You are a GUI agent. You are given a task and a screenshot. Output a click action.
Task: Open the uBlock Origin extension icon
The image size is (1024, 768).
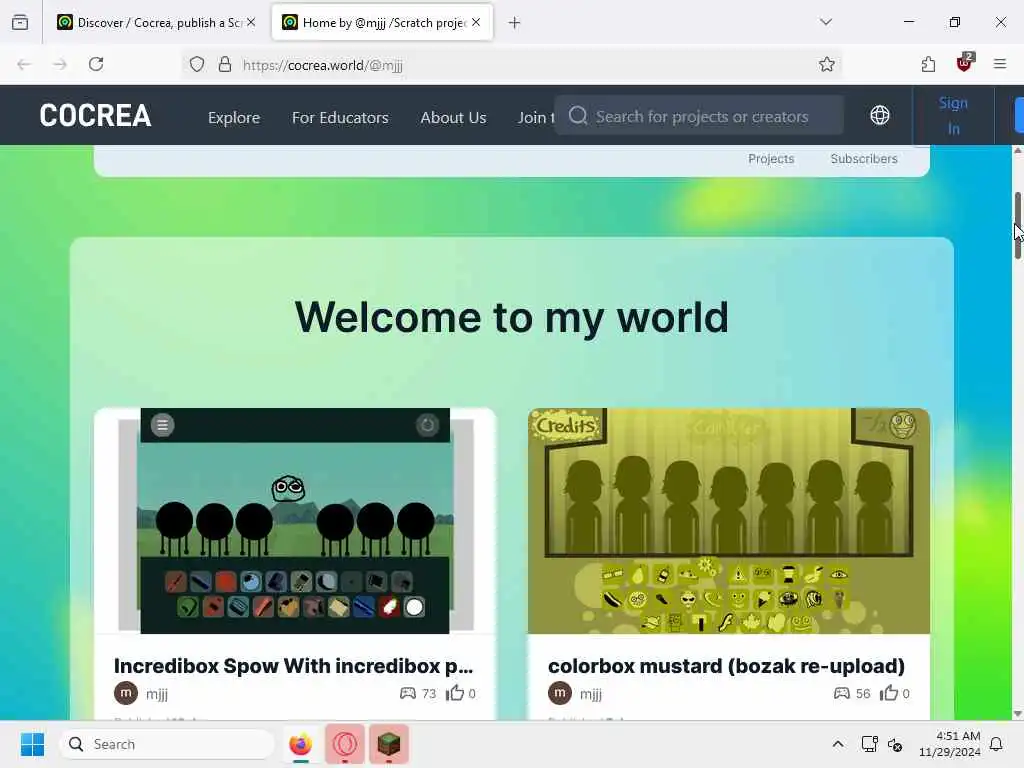coord(965,63)
